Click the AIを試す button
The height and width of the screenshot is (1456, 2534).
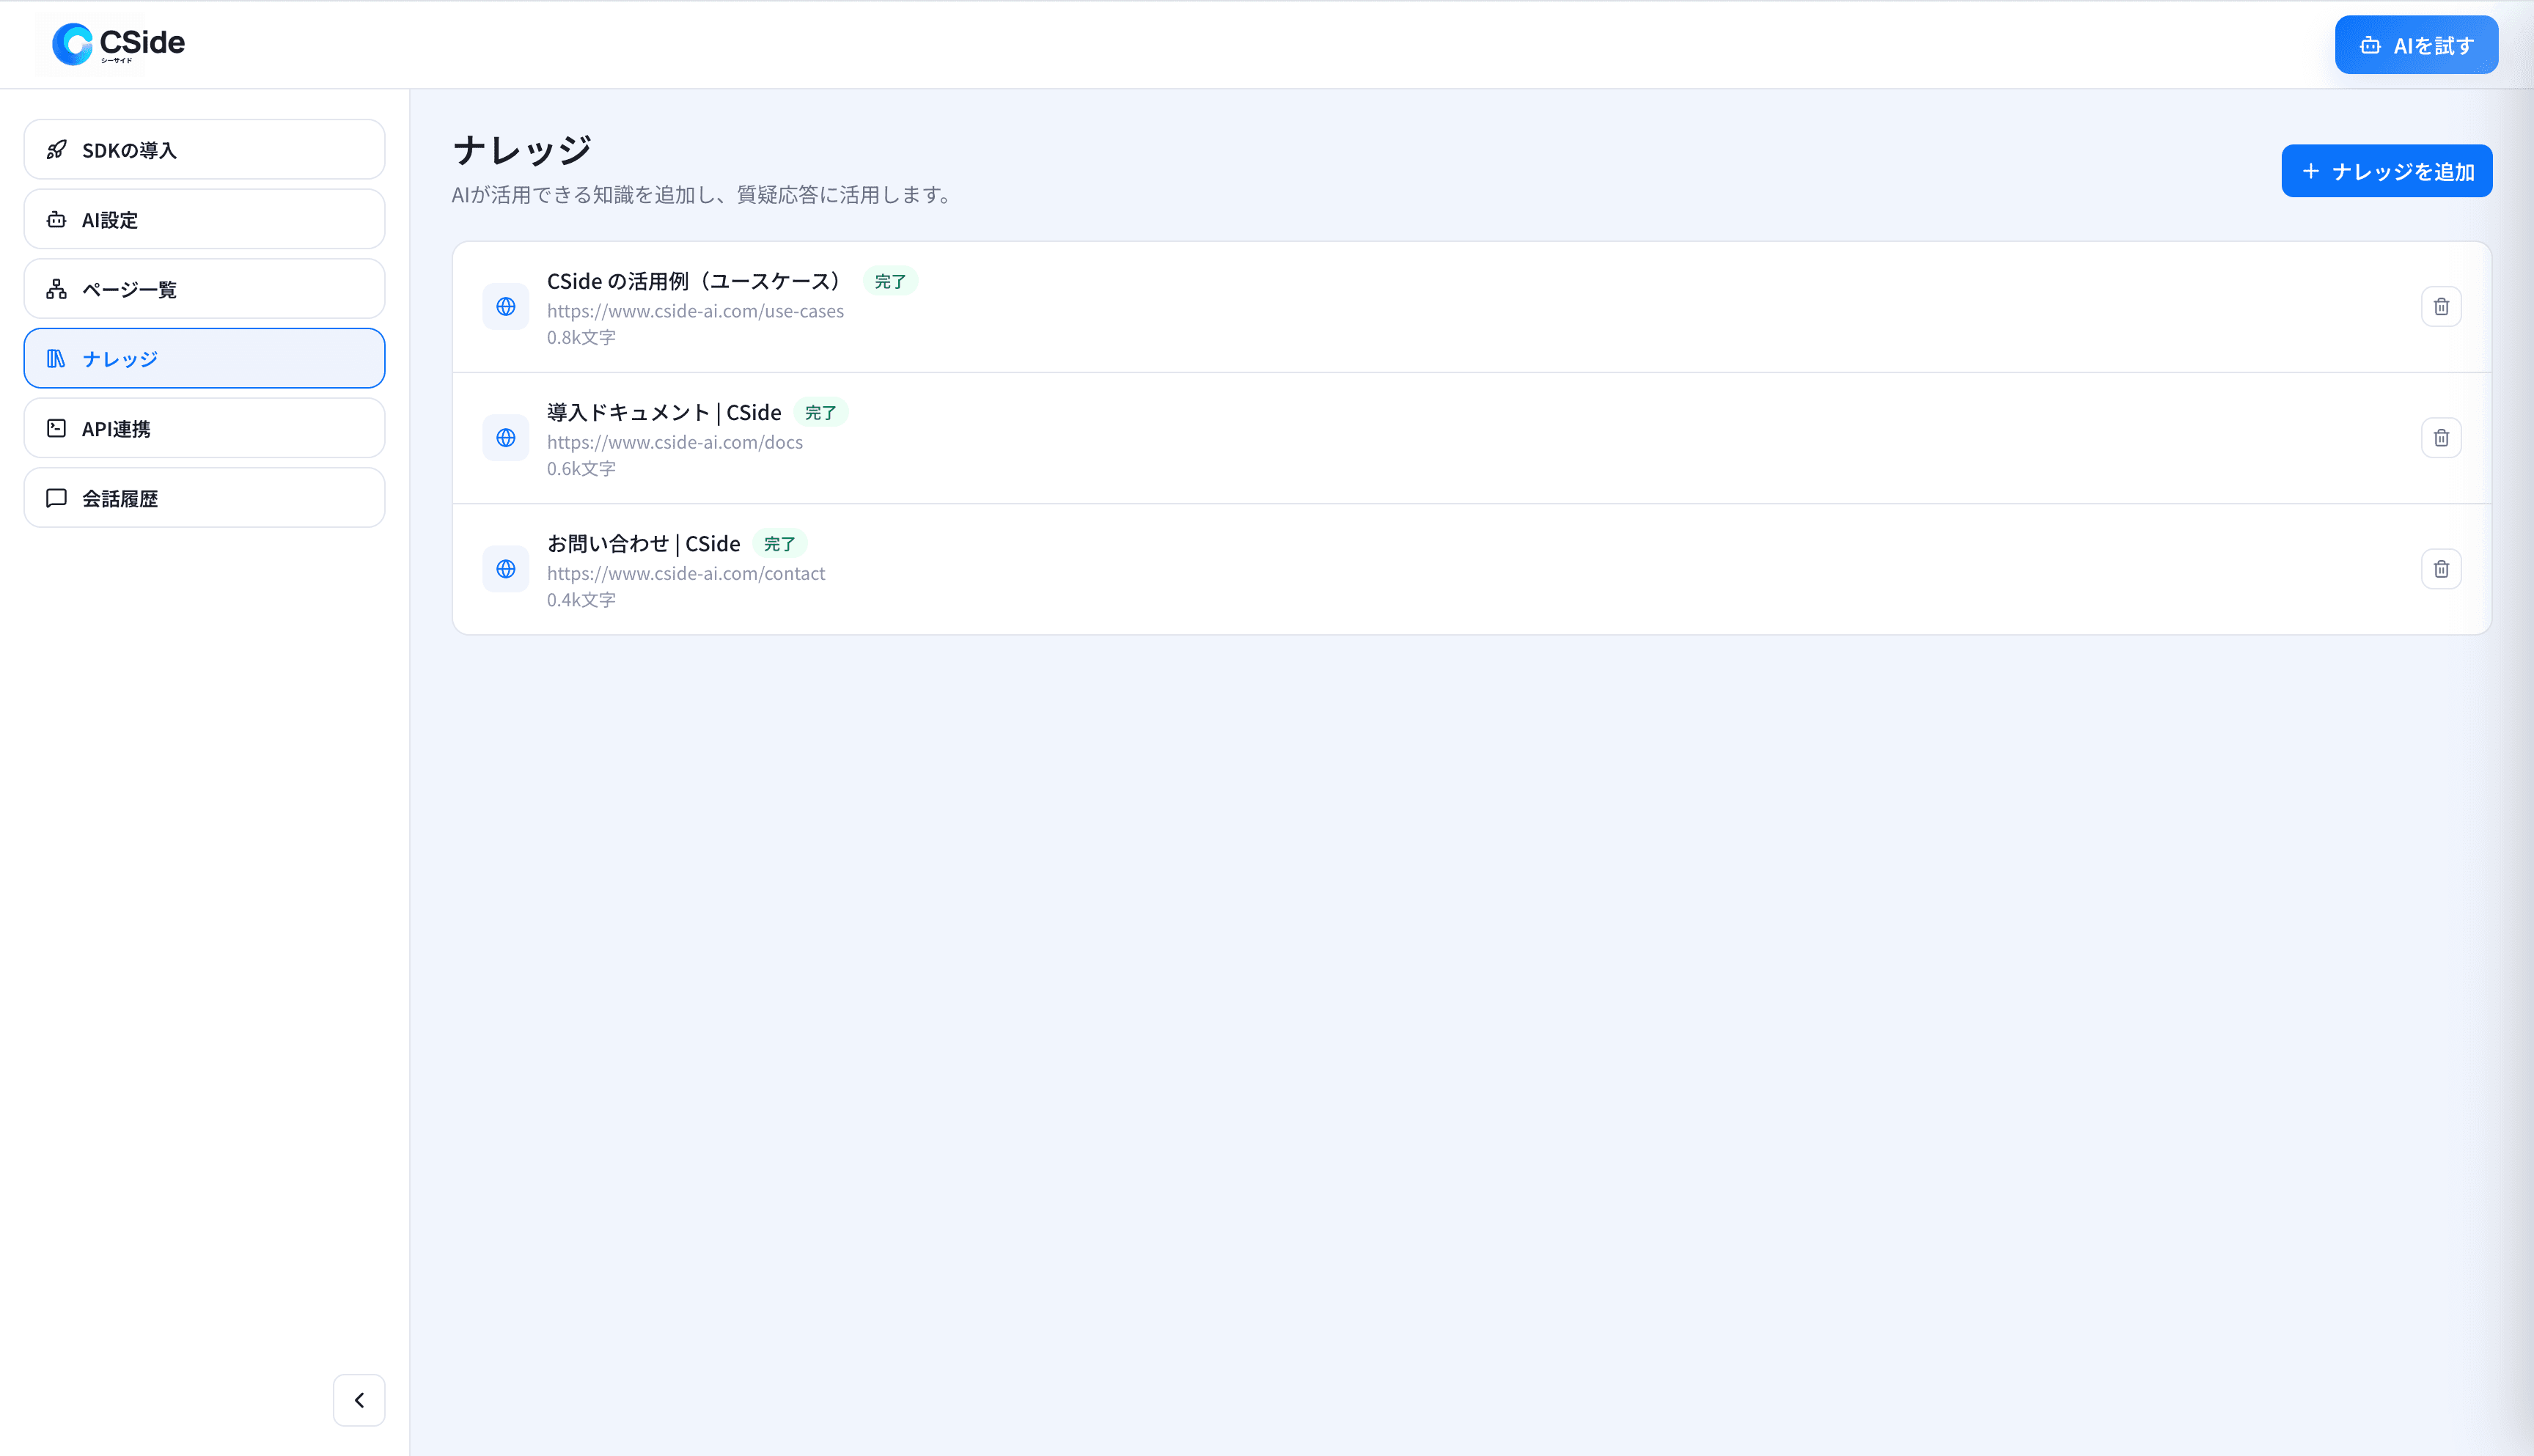click(2416, 45)
